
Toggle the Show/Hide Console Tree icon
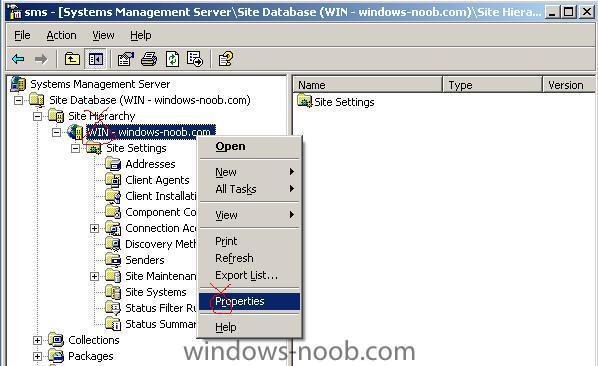pyautogui.click(x=95, y=59)
